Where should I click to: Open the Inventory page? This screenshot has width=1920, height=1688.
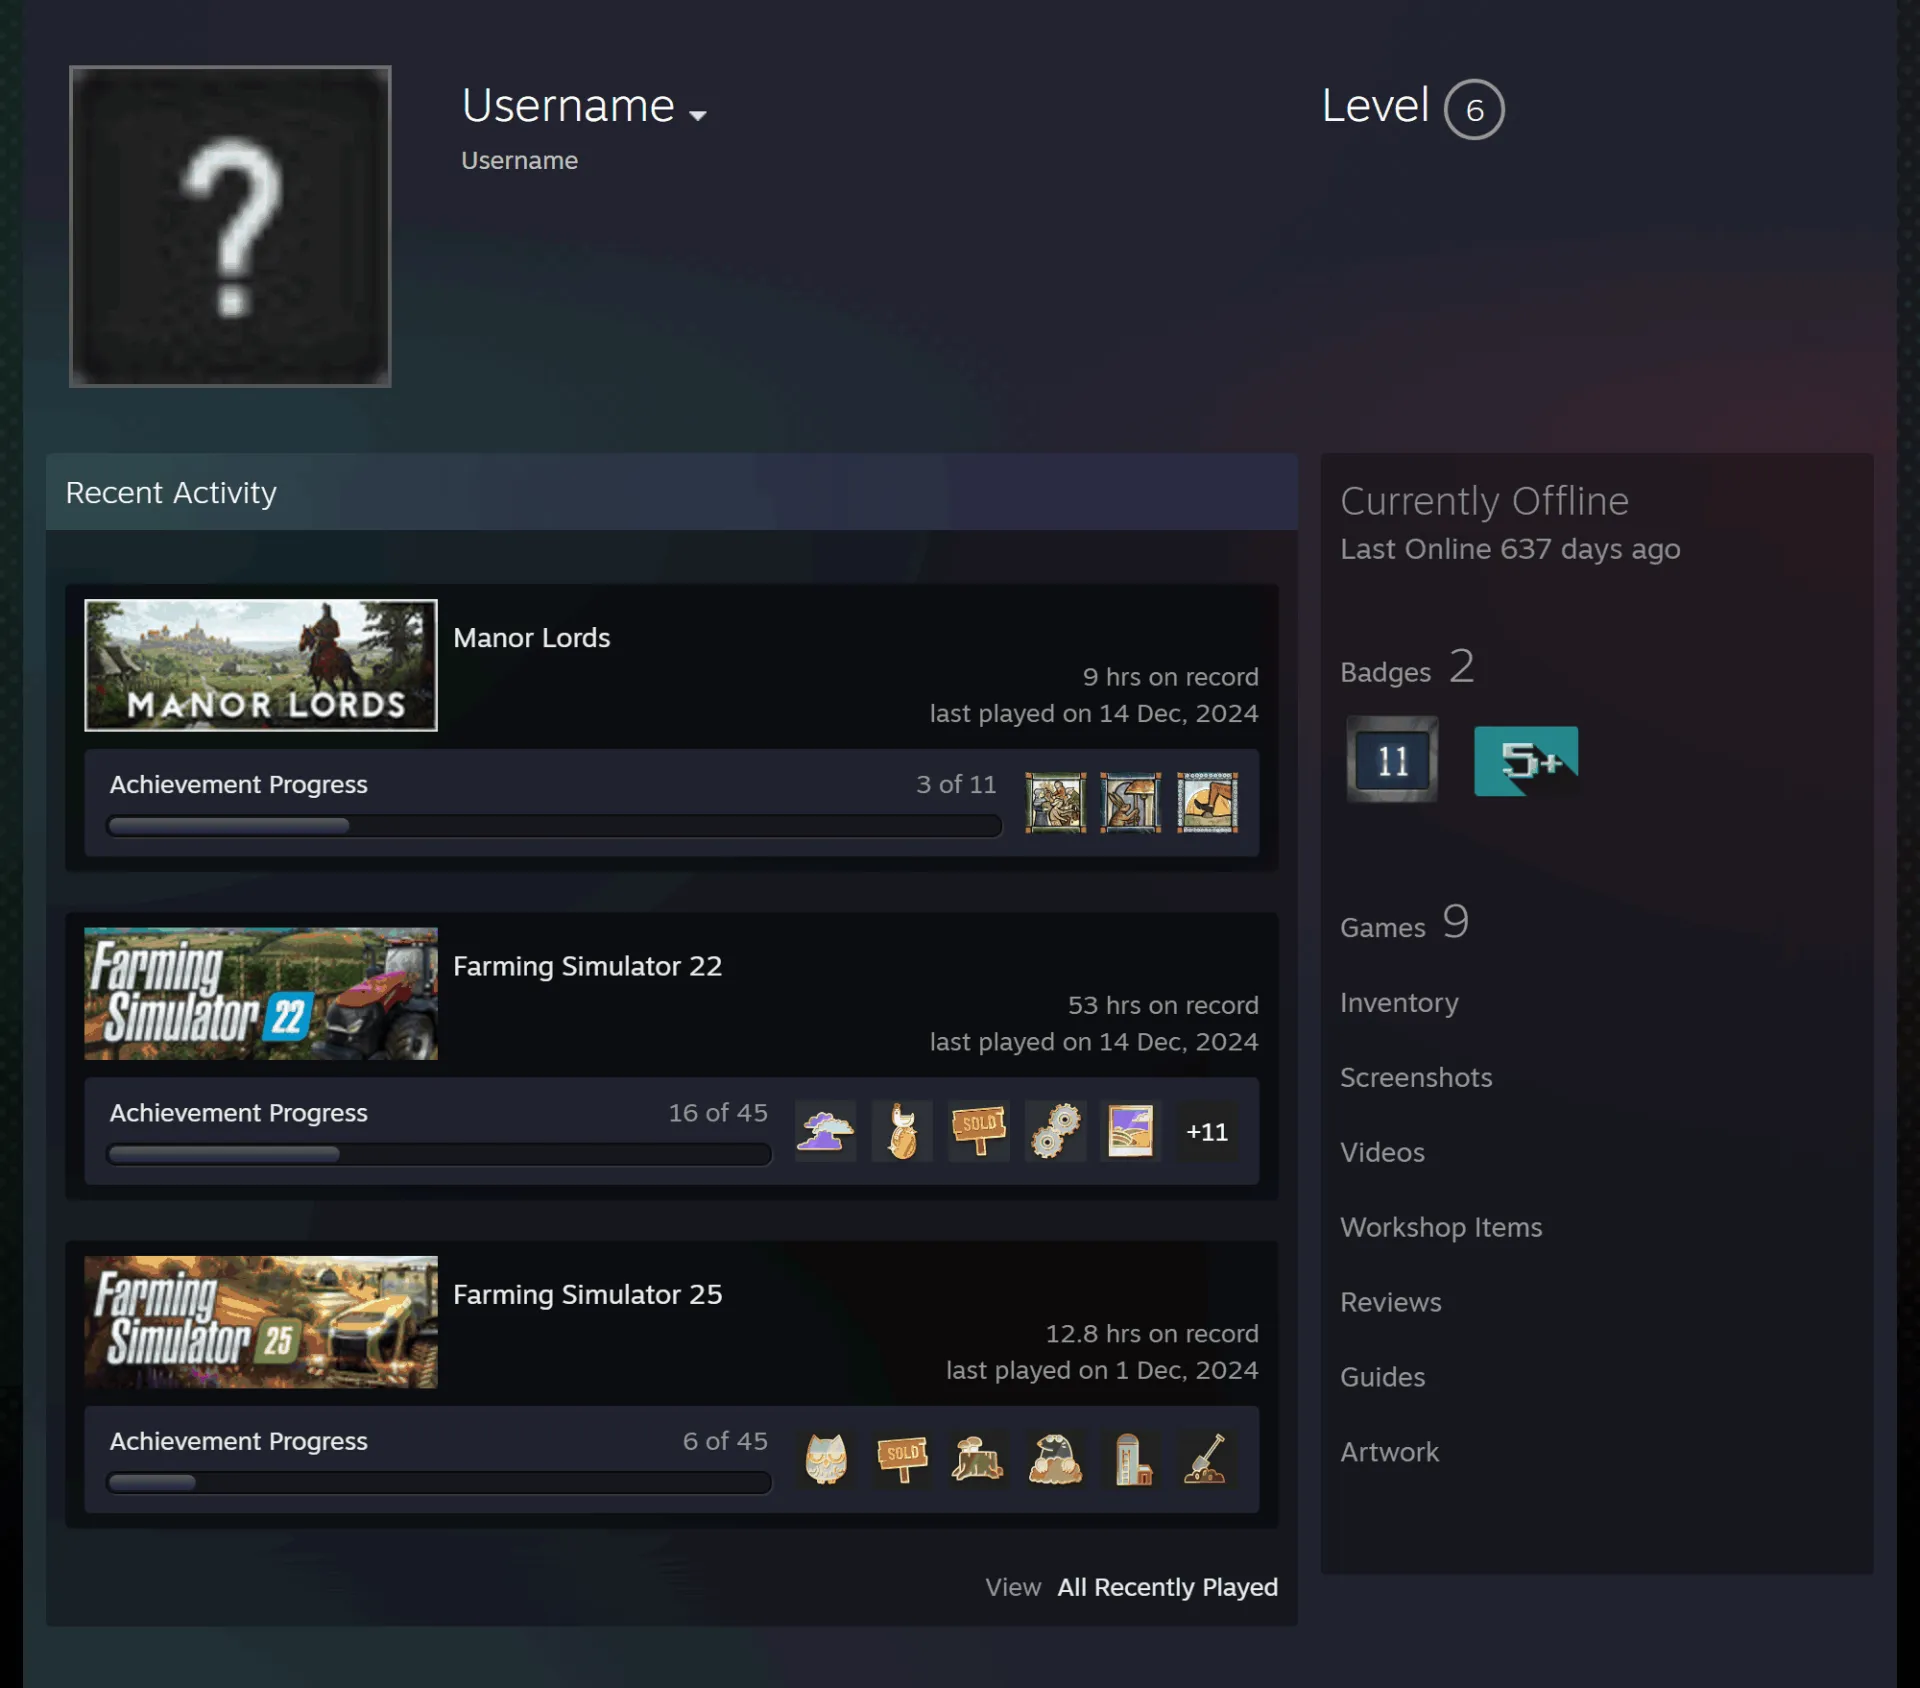[x=1399, y=1002]
